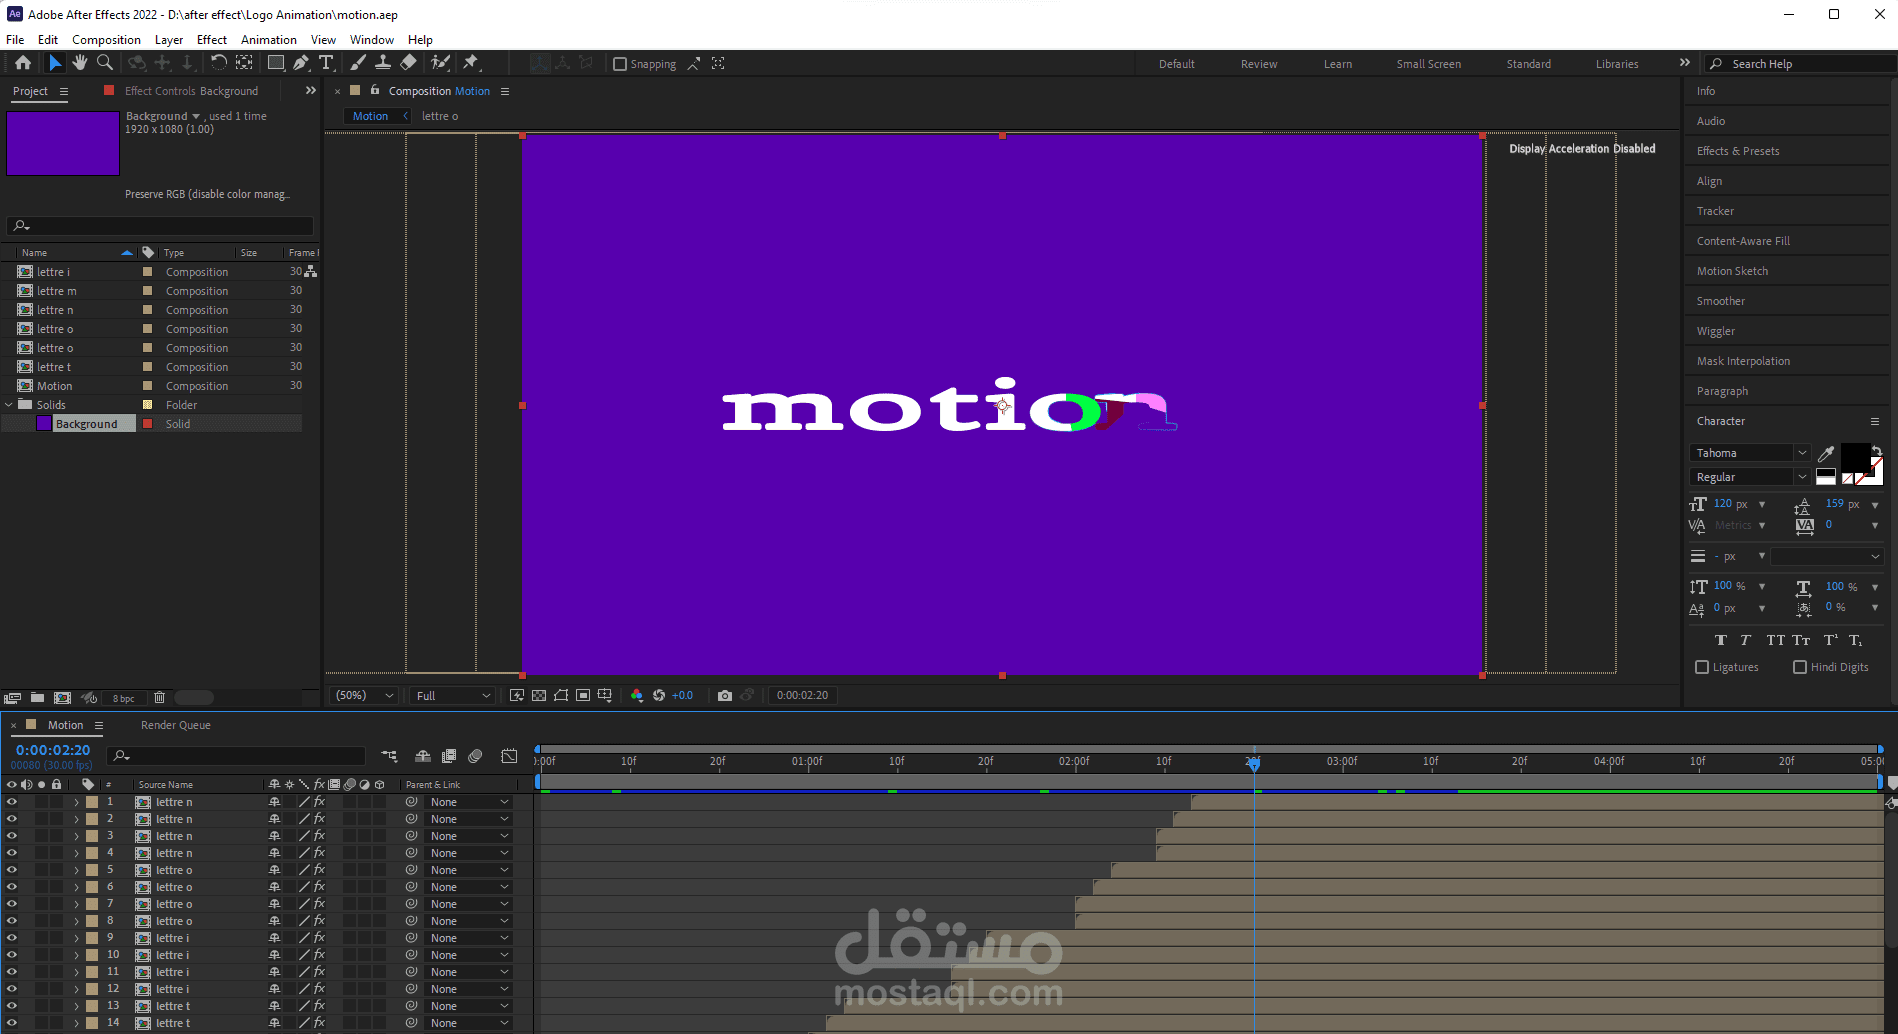The width and height of the screenshot is (1898, 1034).
Task: Open the show channel and color management icon
Action: point(637,696)
